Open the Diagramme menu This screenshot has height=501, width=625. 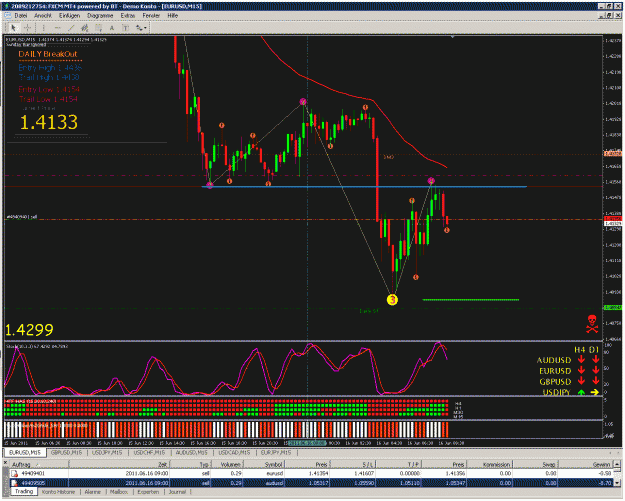point(100,16)
